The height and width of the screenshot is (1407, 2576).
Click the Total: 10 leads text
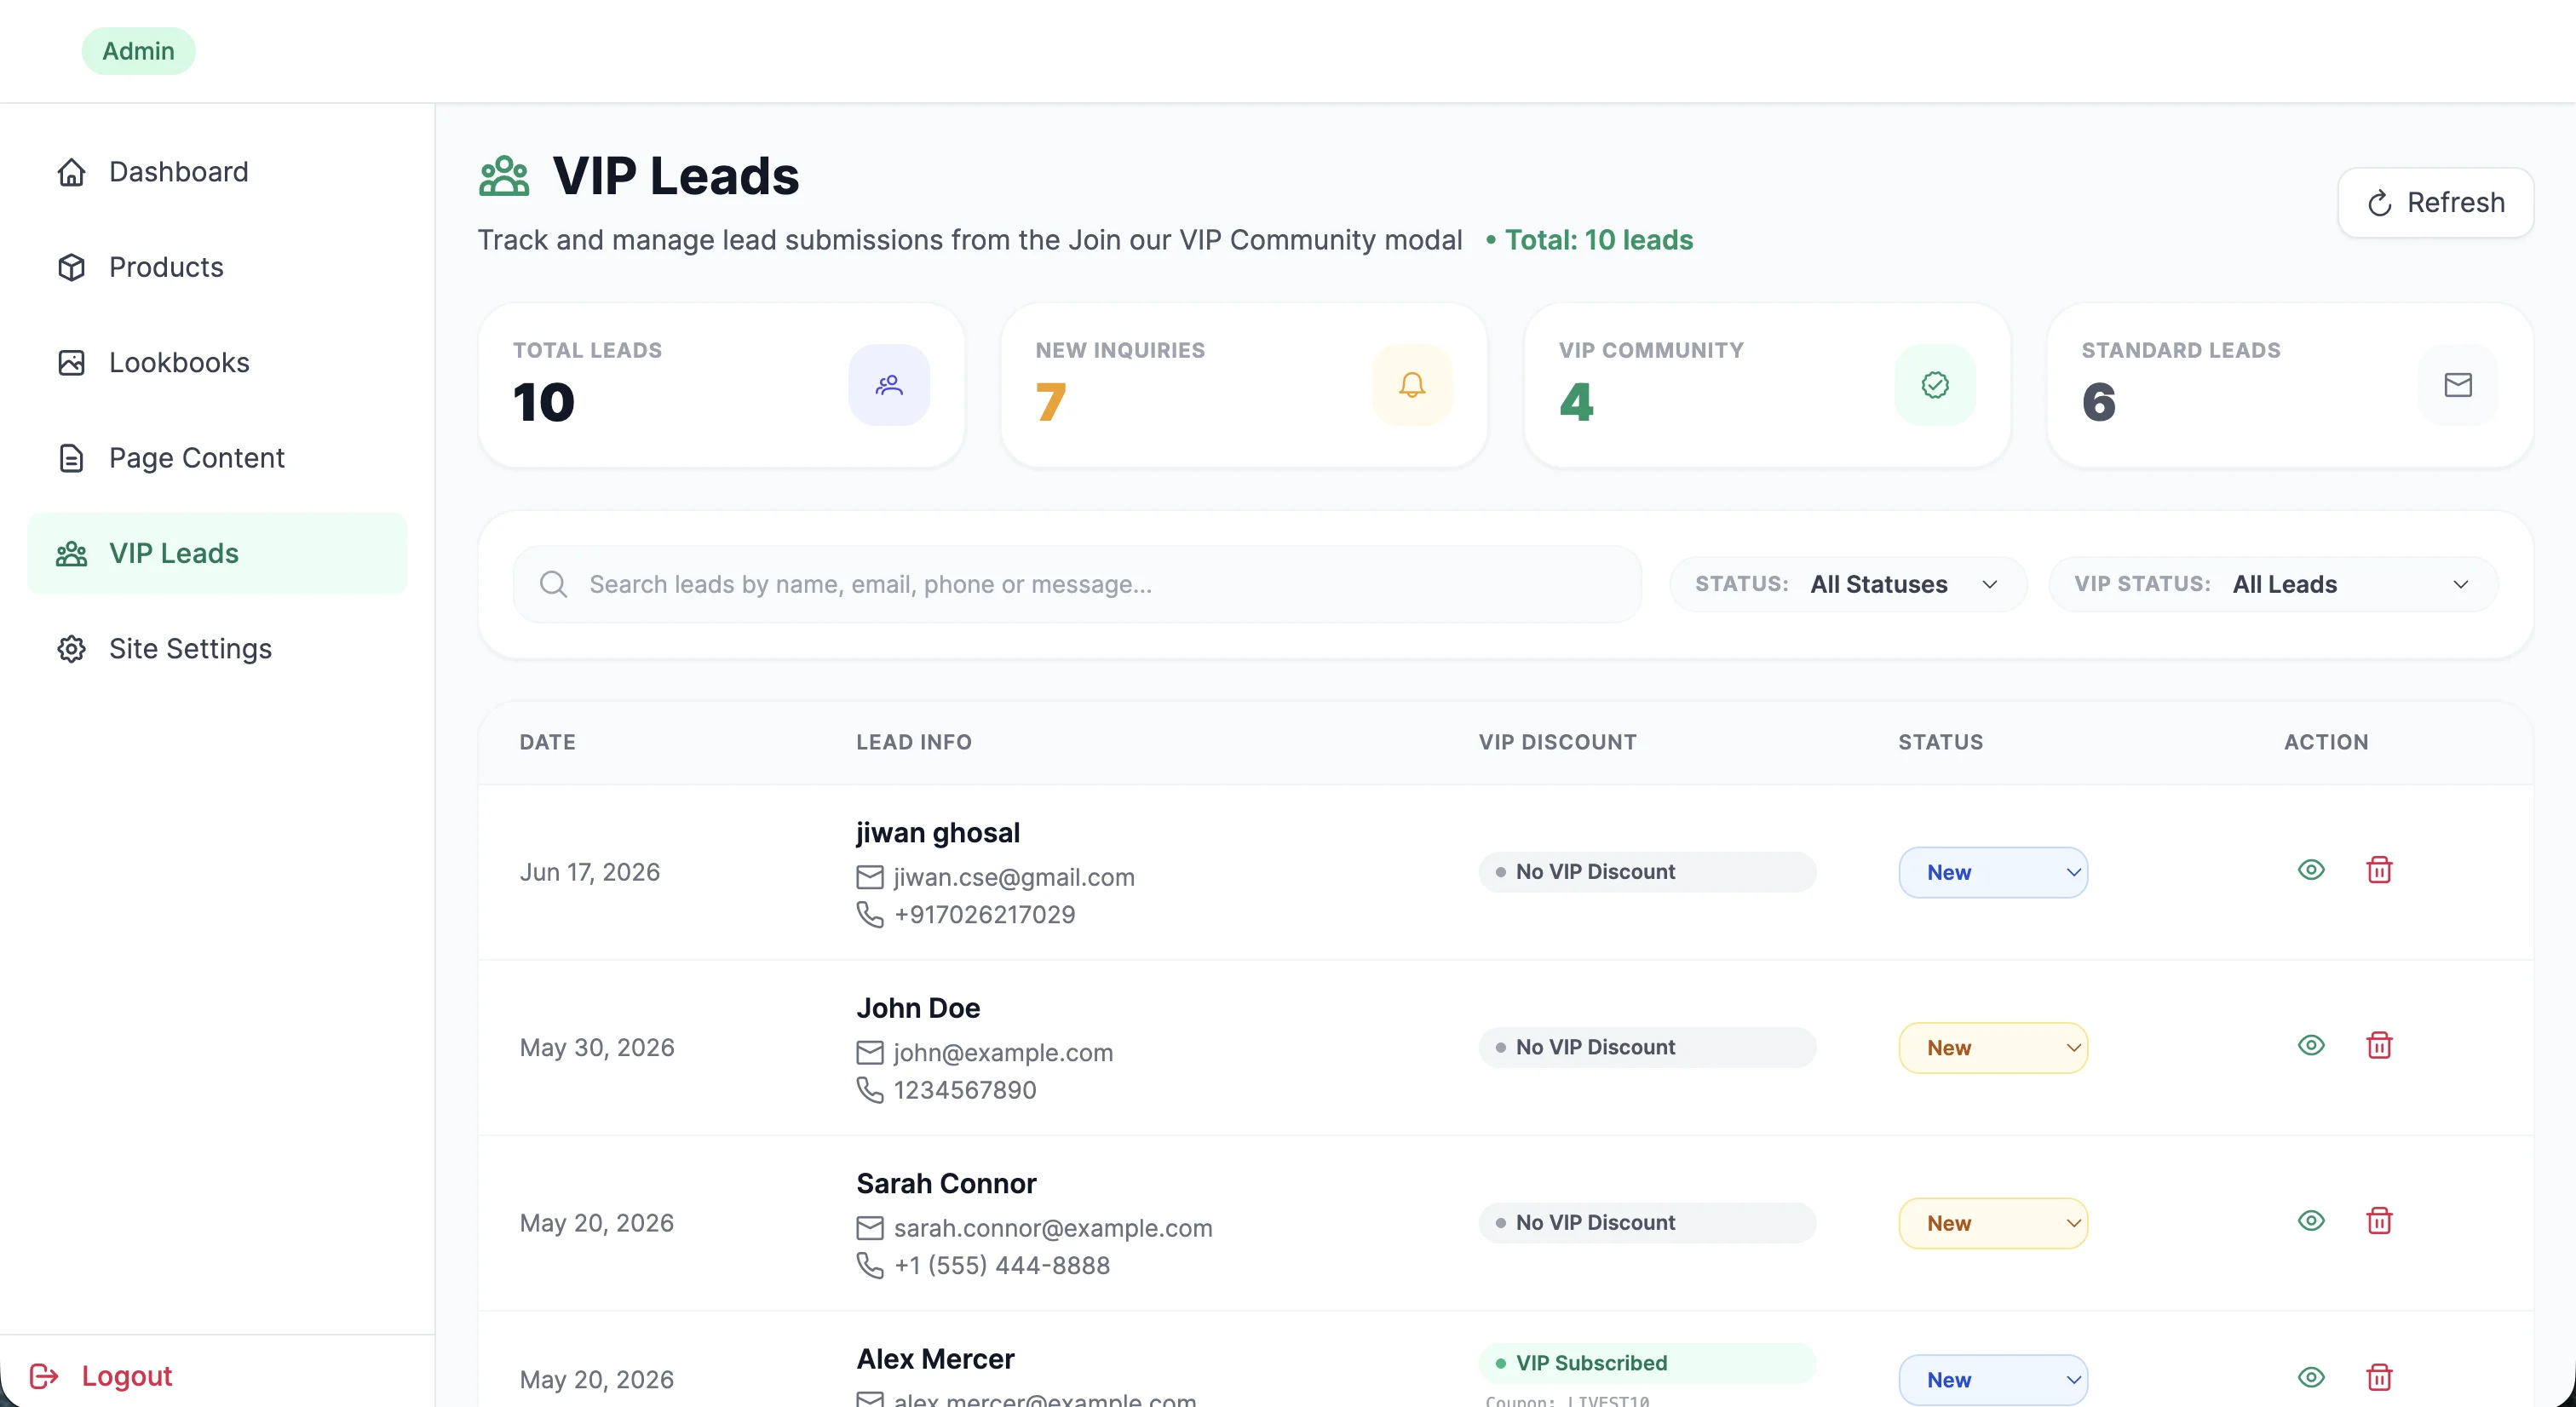(1598, 240)
